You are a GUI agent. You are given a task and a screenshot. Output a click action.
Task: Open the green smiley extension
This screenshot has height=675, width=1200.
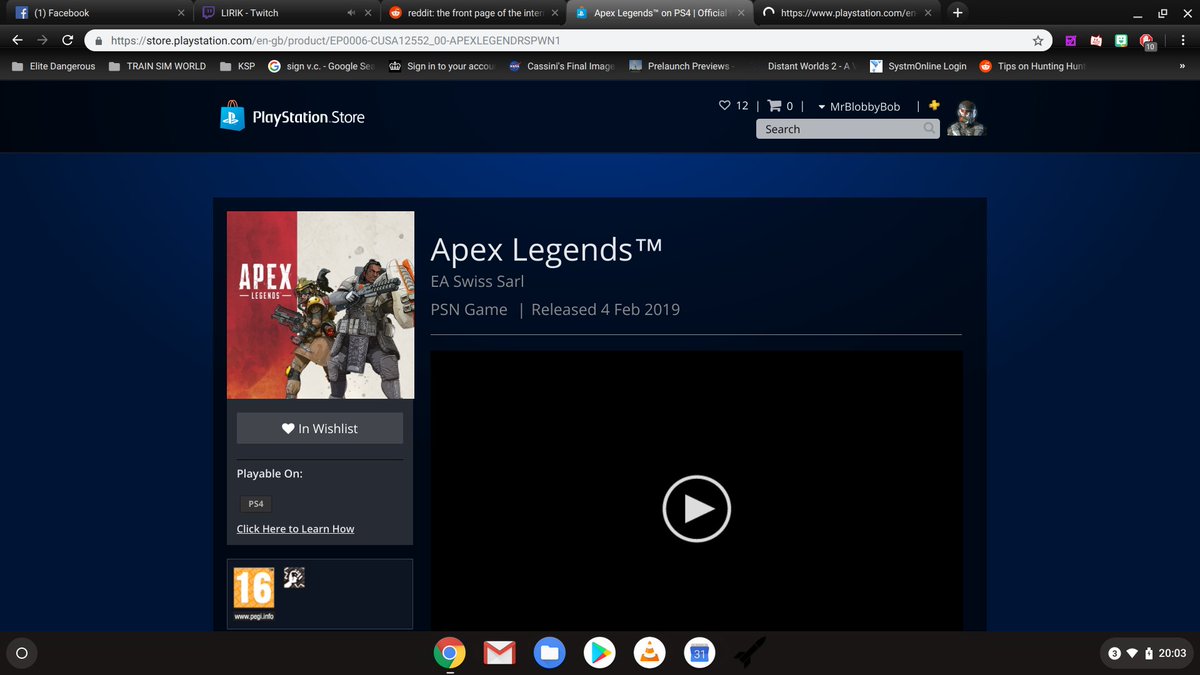coord(1122,41)
